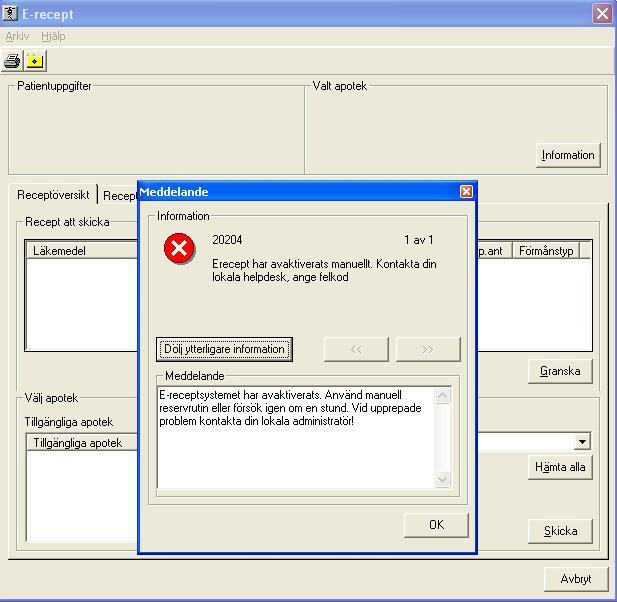Click the printer icon in the toolbar
The image size is (617, 602).
(x=12, y=61)
